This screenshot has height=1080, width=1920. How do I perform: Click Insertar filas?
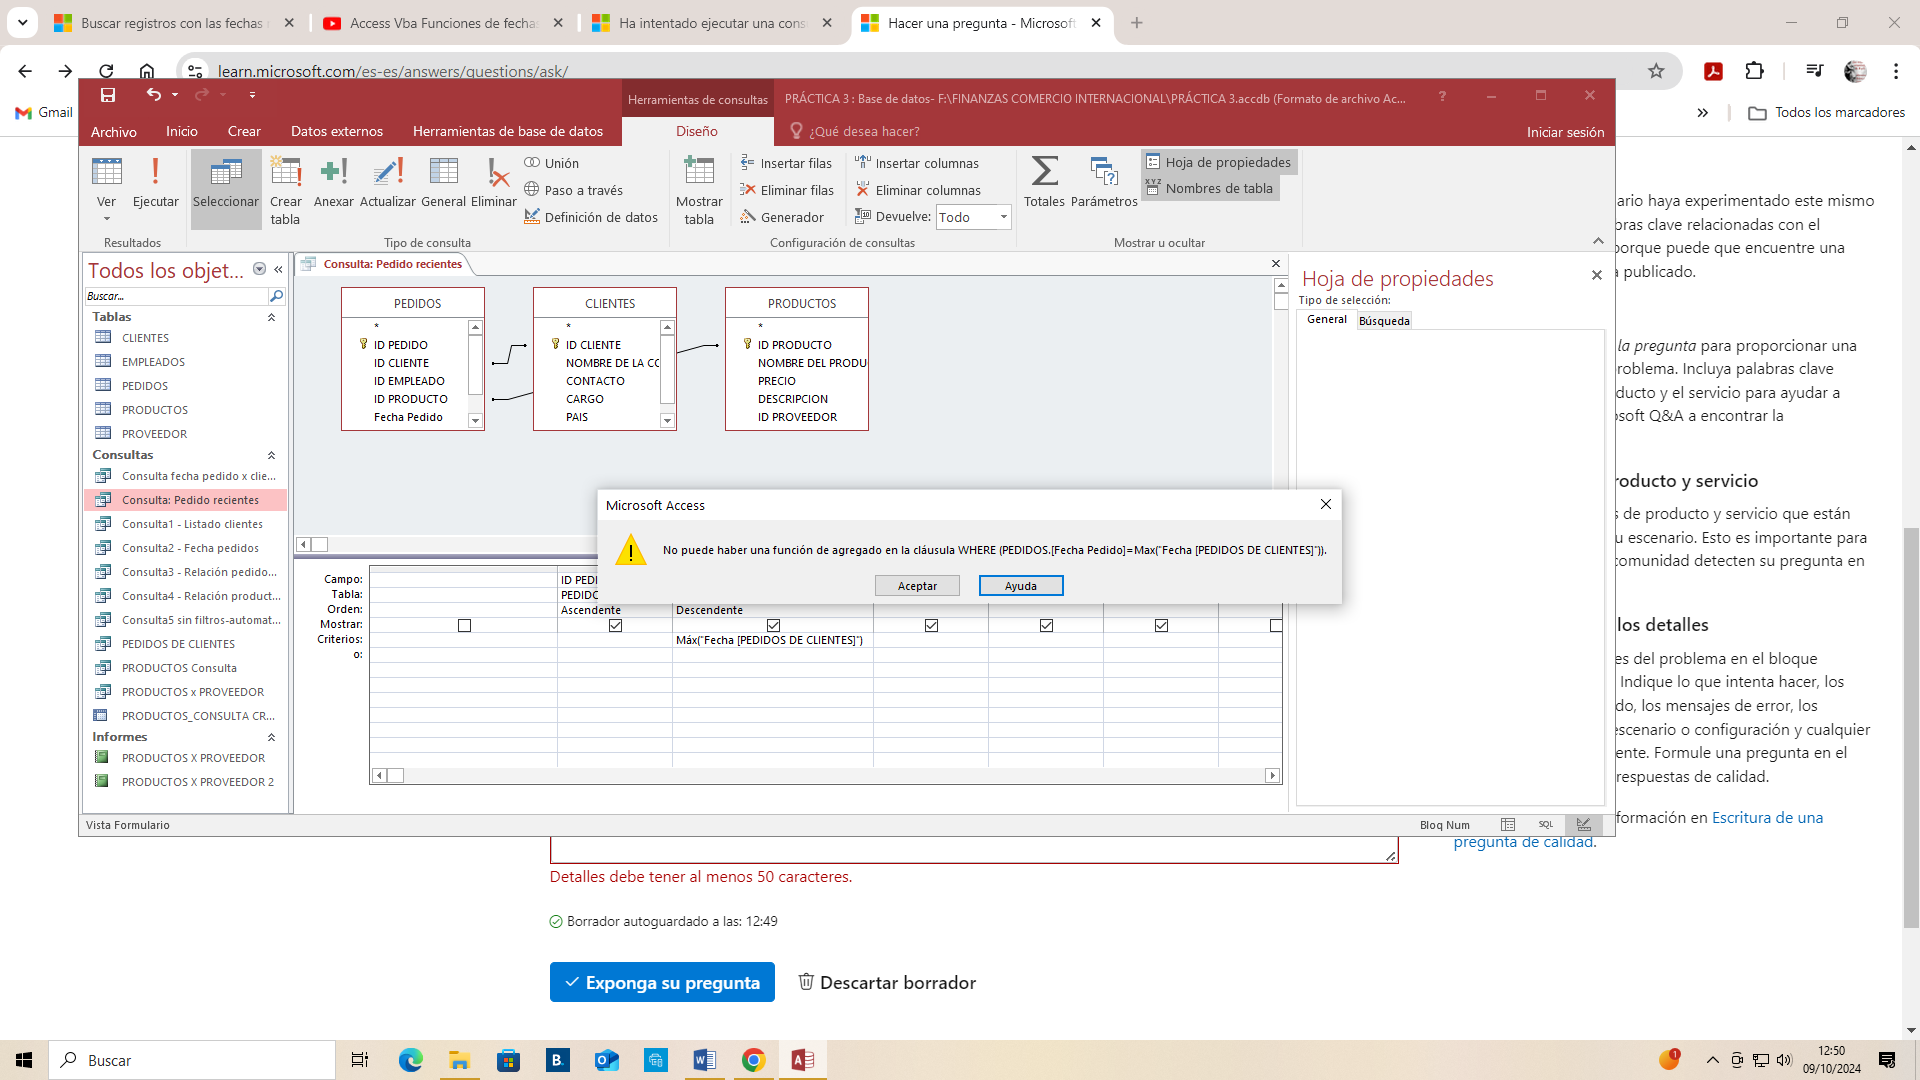786,163
